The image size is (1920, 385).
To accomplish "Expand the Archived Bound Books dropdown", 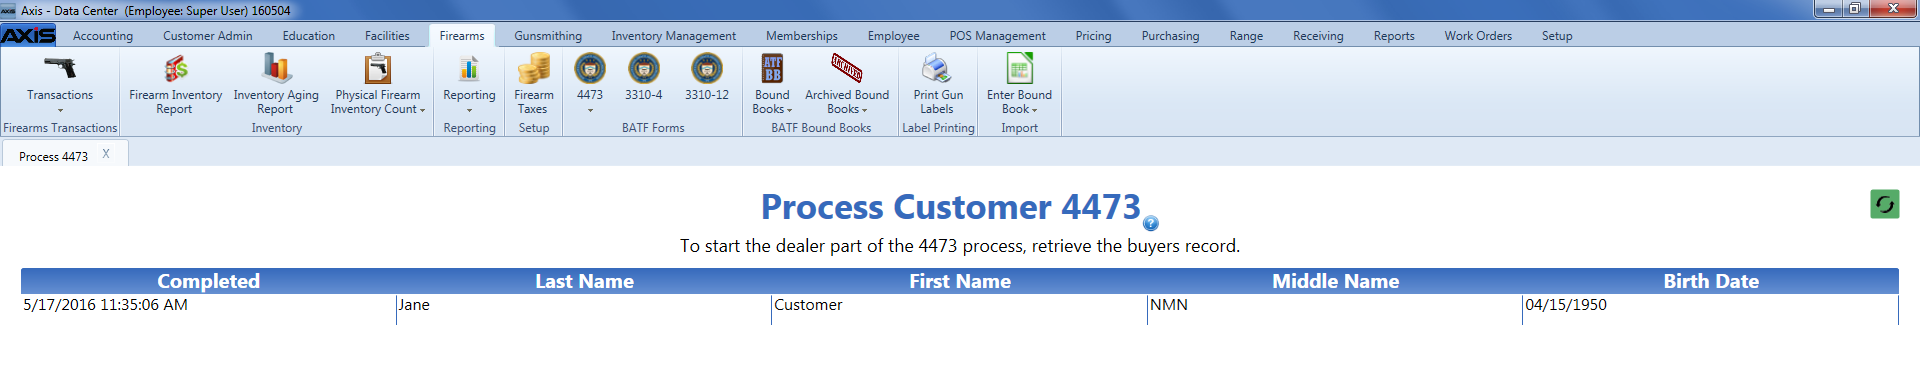I will click(847, 84).
